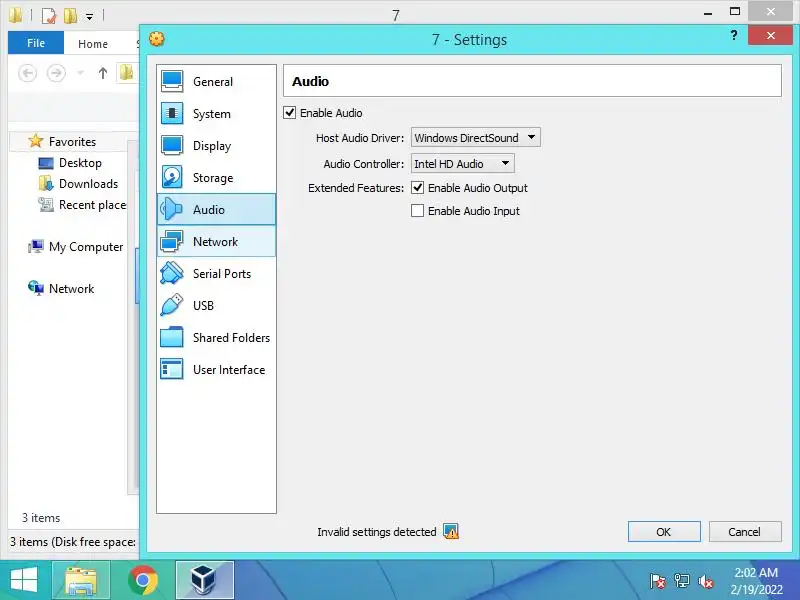Screen dimensions: 800x600
Task: Select Favorites in Explorer sidebar
Action: click(72, 141)
